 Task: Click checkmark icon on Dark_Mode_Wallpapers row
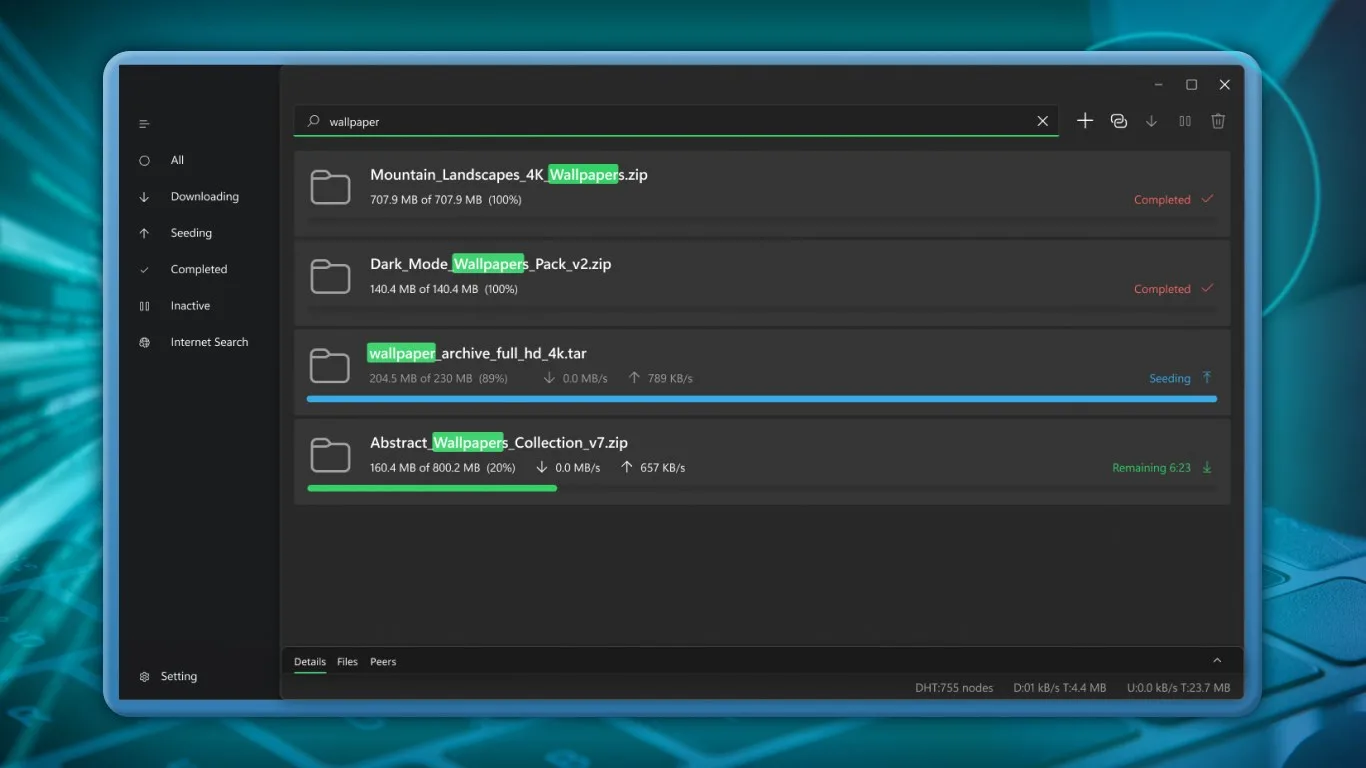click(x=1207, y=288)
